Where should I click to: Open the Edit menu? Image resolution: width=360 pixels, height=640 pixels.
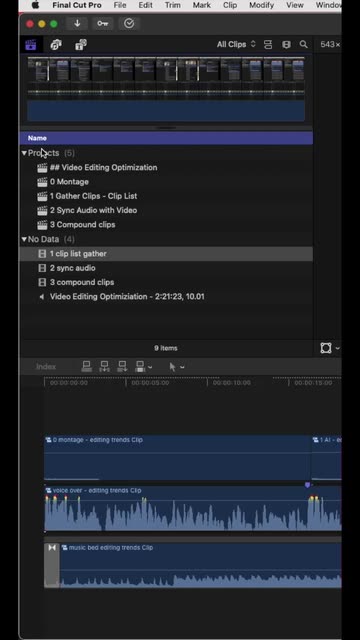pyautogui.click(x=145, y=5)
